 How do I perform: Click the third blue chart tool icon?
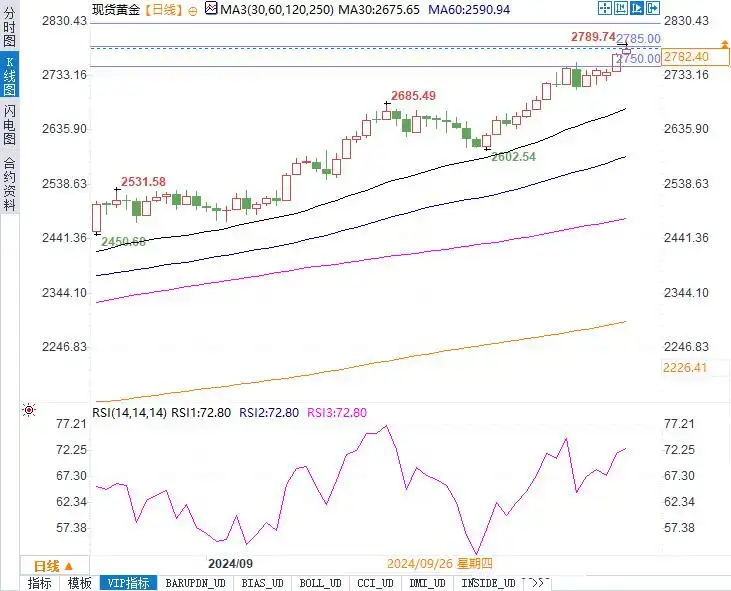[637, 8]
